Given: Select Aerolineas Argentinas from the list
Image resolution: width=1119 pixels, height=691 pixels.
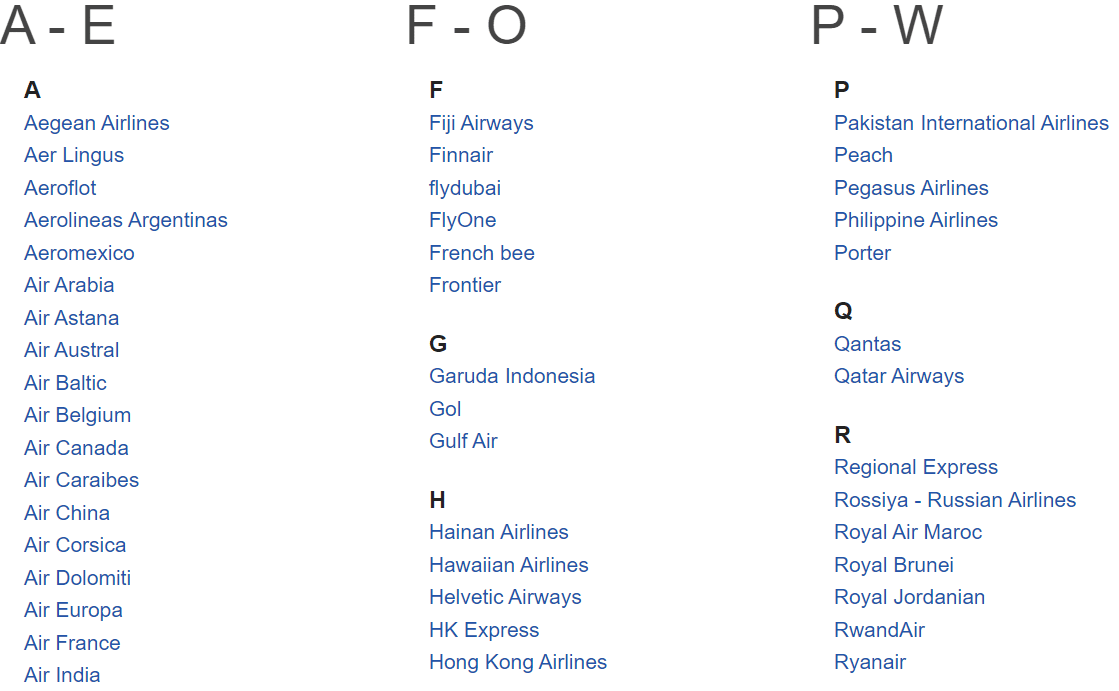Looking at the screenshot, I should pyautogui.click(x=126, y=220).
